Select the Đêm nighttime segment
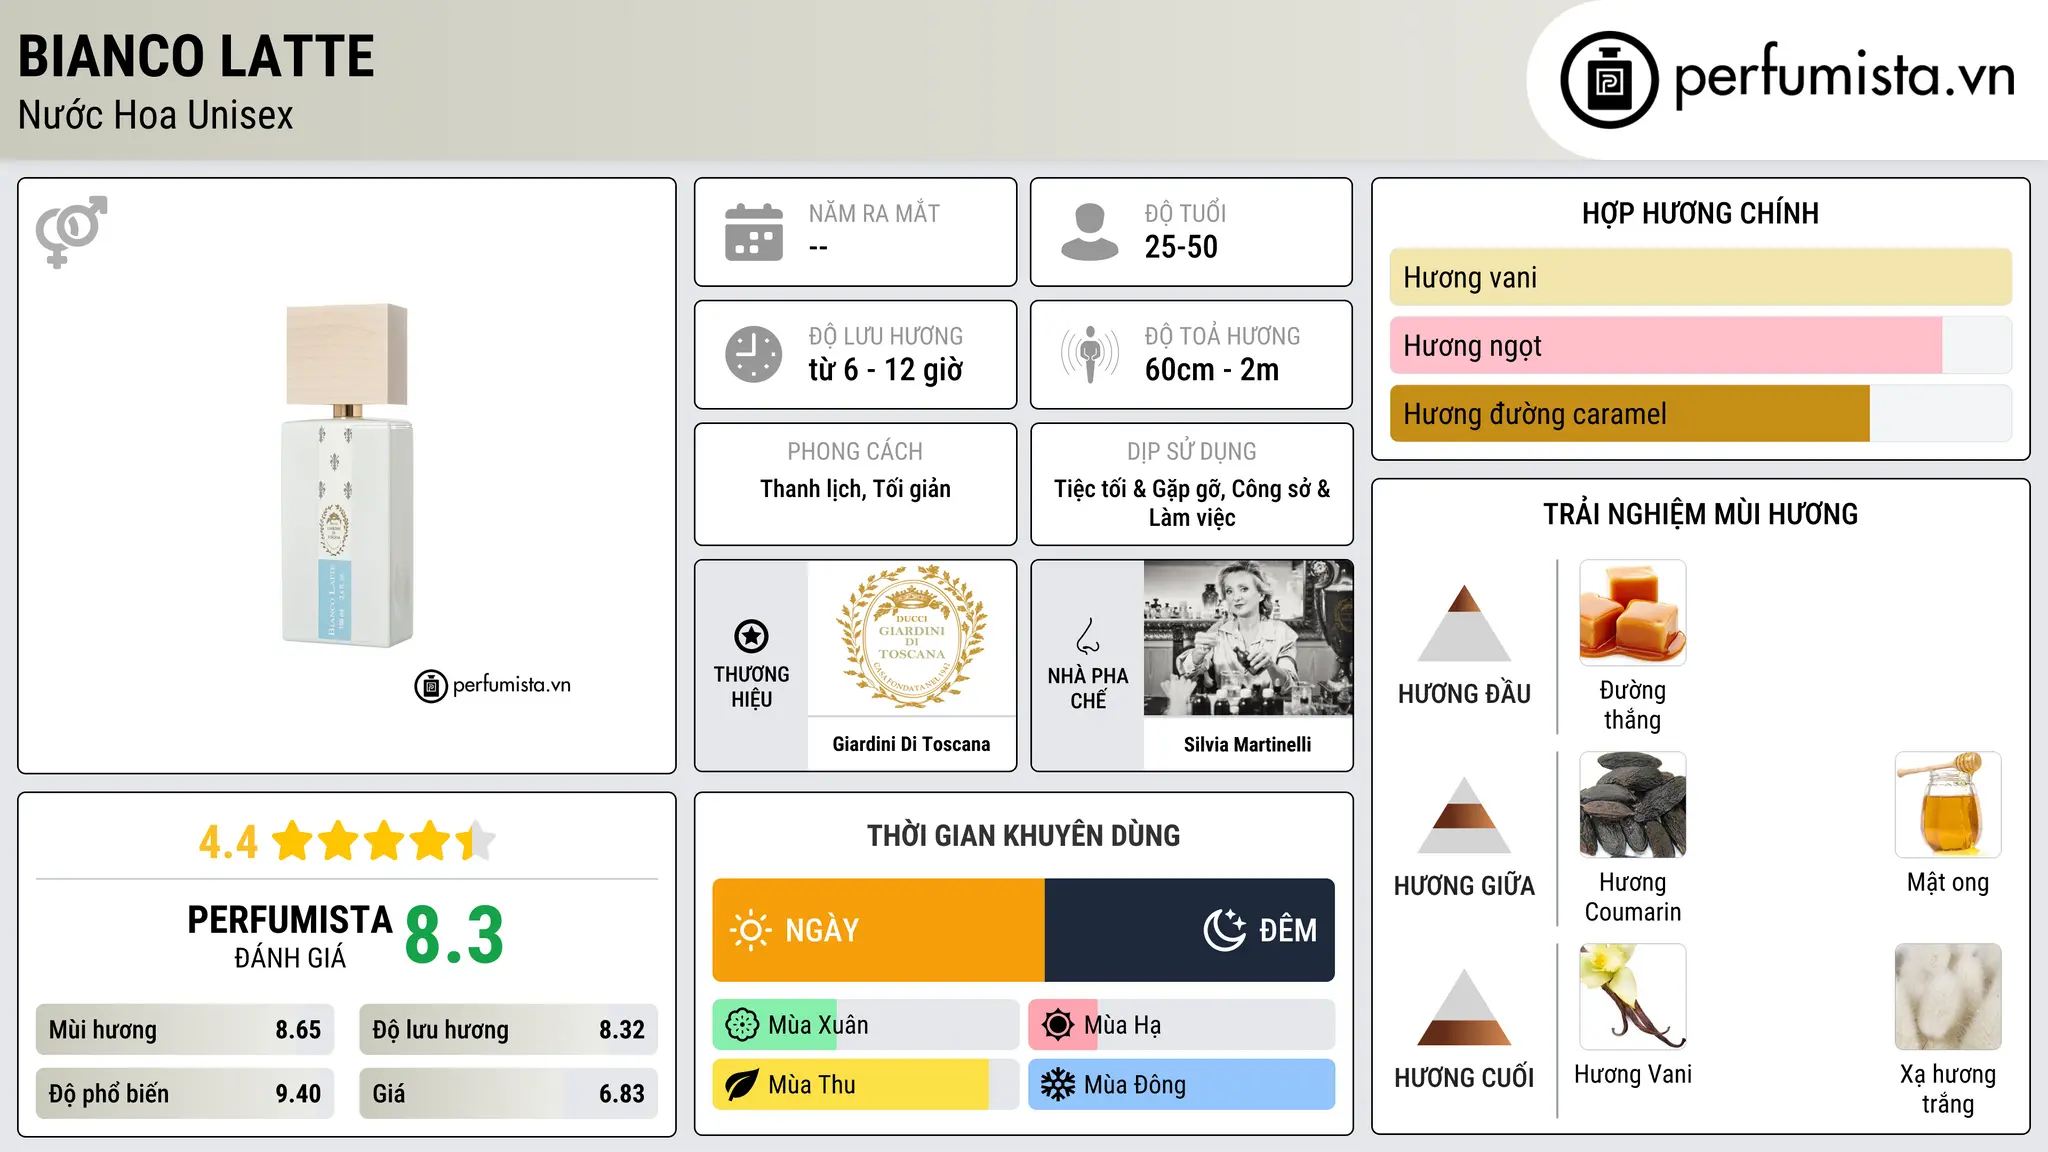 [x=1190, y=930]
